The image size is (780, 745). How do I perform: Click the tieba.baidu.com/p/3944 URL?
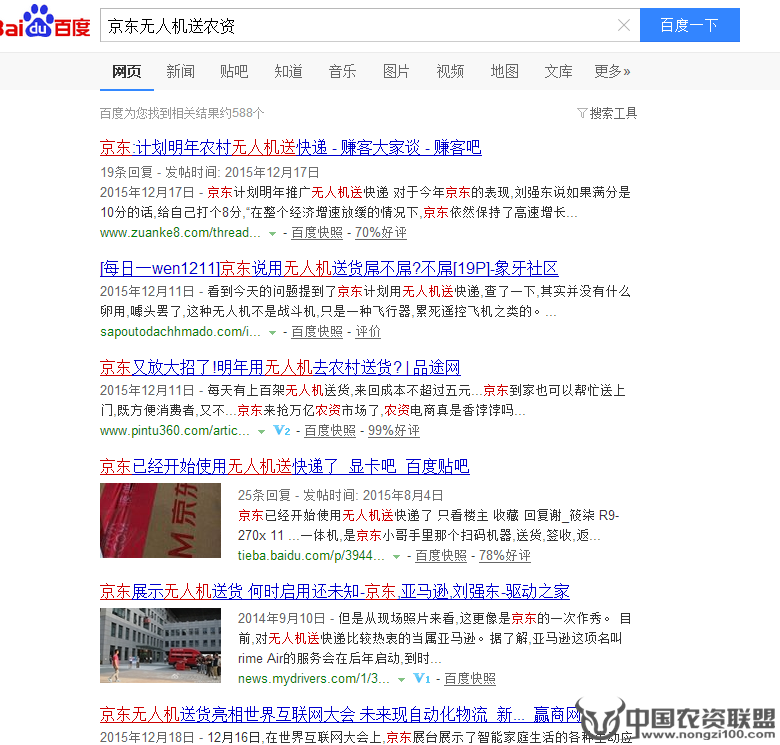pyautogui.click(x=311, y=555)
